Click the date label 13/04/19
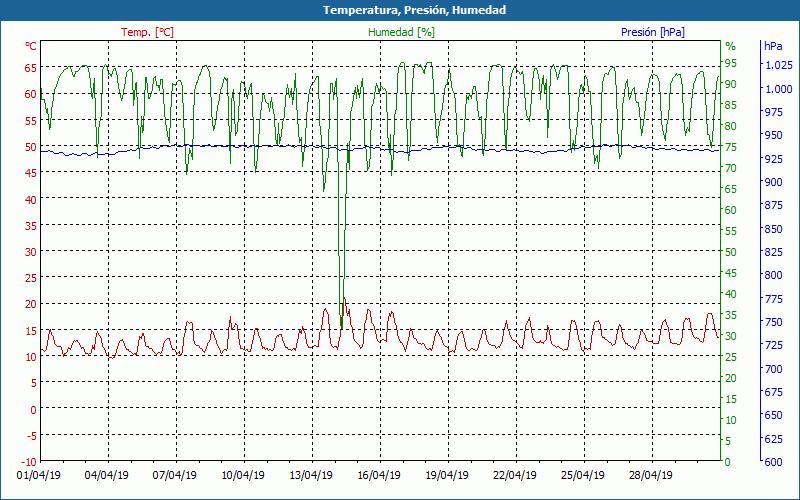The image size is (800, 500). tap(311, 476)
